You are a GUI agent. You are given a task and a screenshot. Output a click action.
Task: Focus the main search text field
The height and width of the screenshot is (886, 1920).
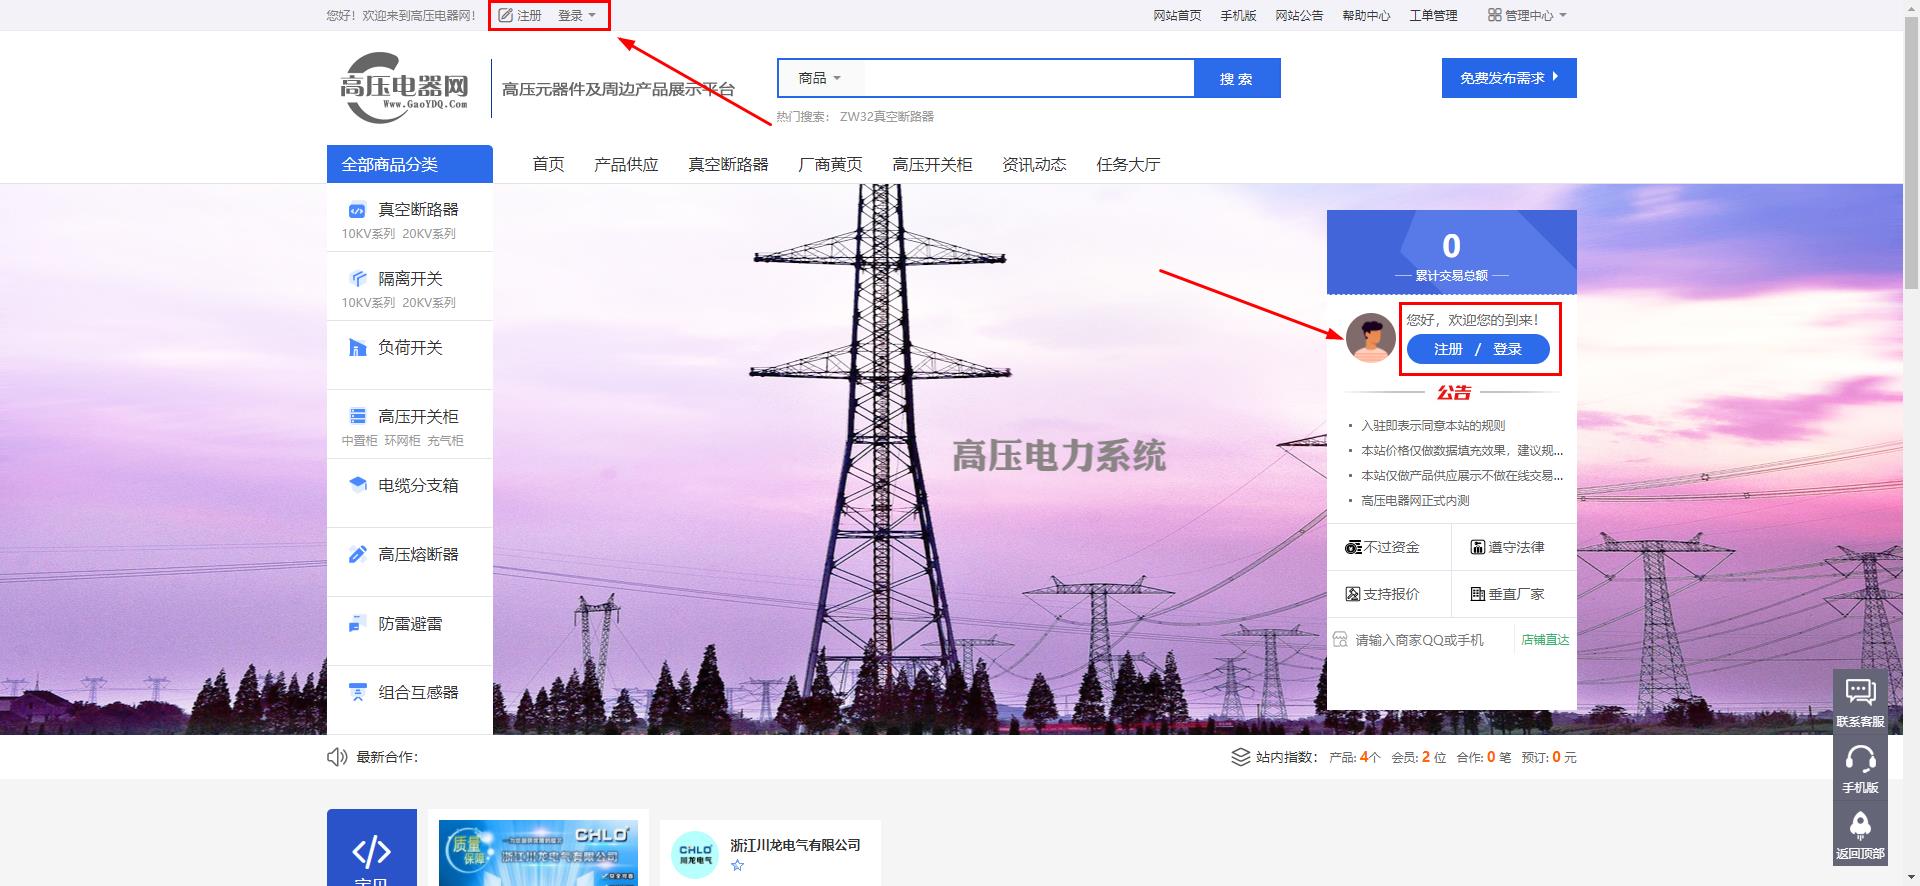(1028, 78)
